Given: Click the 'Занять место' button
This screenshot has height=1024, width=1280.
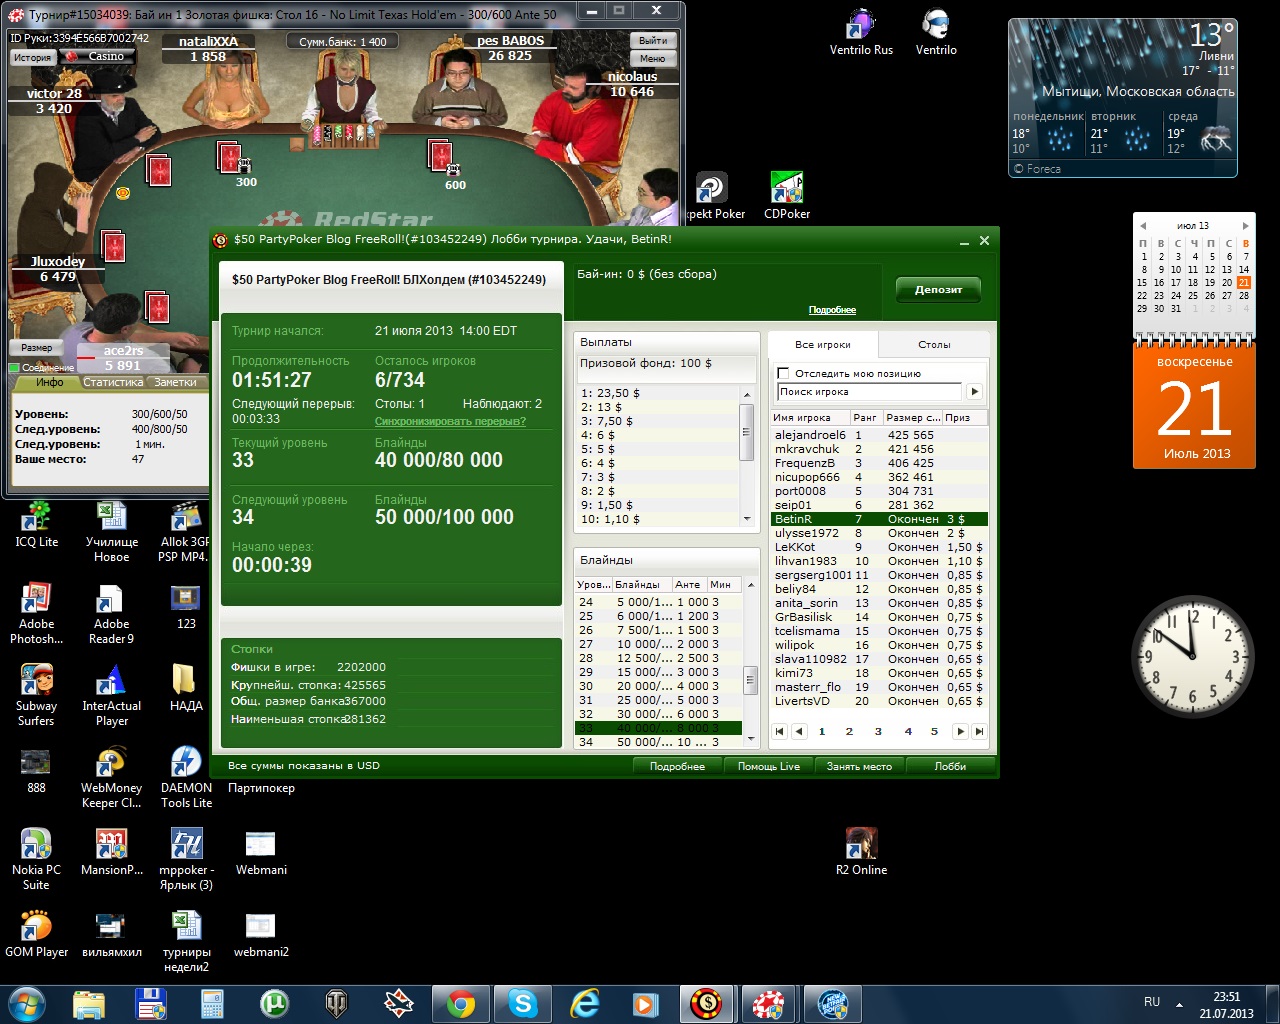Looking at the screenshot, I should 859,766.
